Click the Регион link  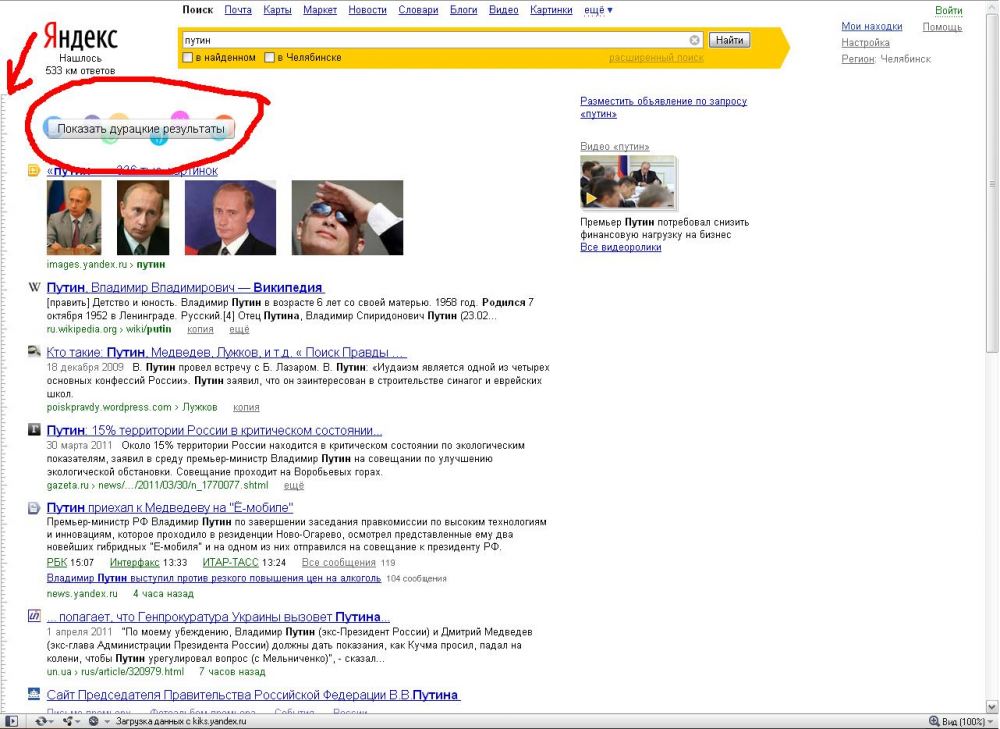pyautogui.click(x=858, y=59)
